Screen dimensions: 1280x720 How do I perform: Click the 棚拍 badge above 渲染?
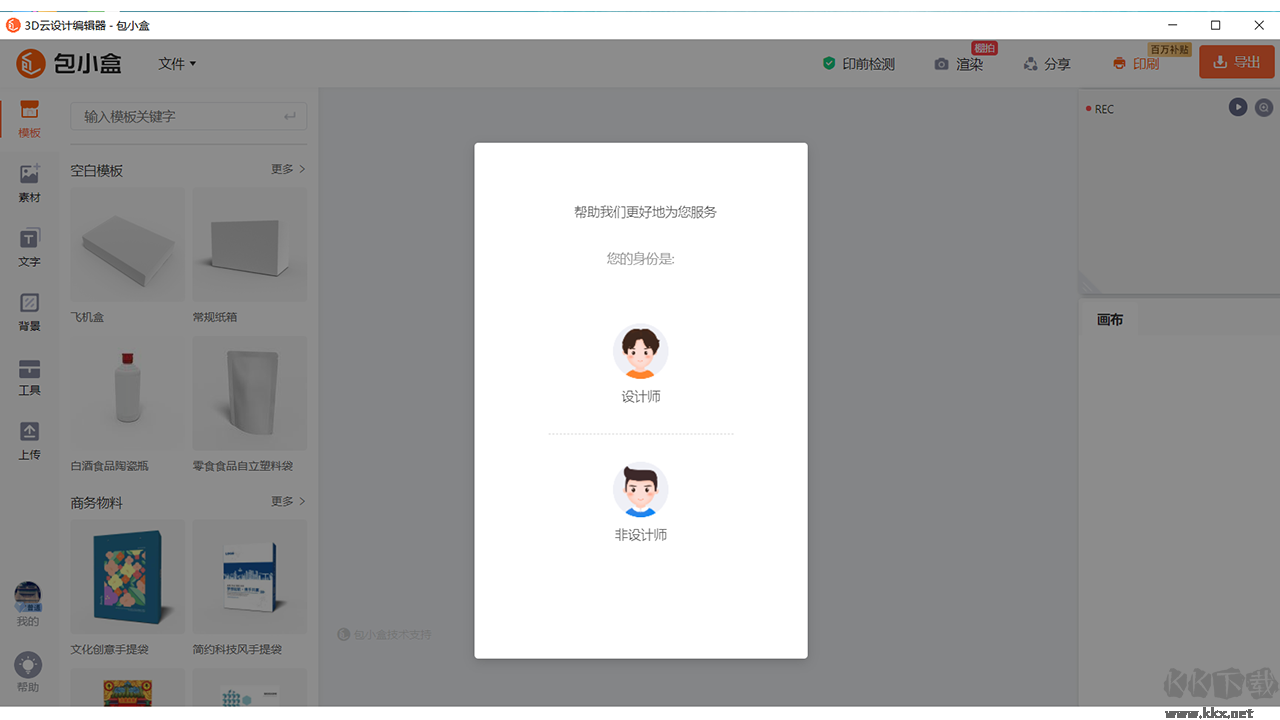[x=984, y=48]
